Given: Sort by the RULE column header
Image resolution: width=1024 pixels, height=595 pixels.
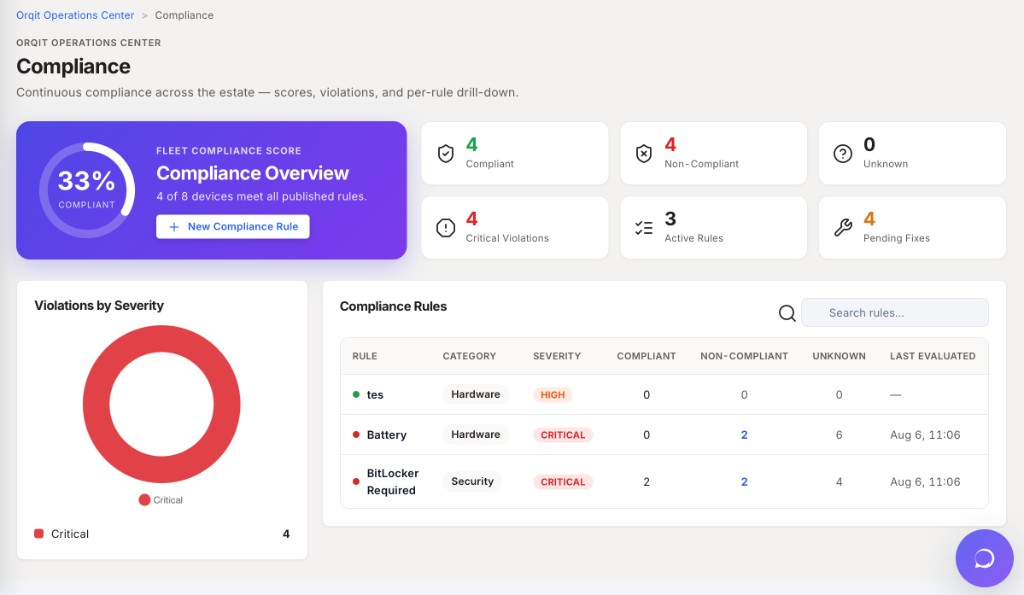Looking at the screenshot, I should [364, 356].
